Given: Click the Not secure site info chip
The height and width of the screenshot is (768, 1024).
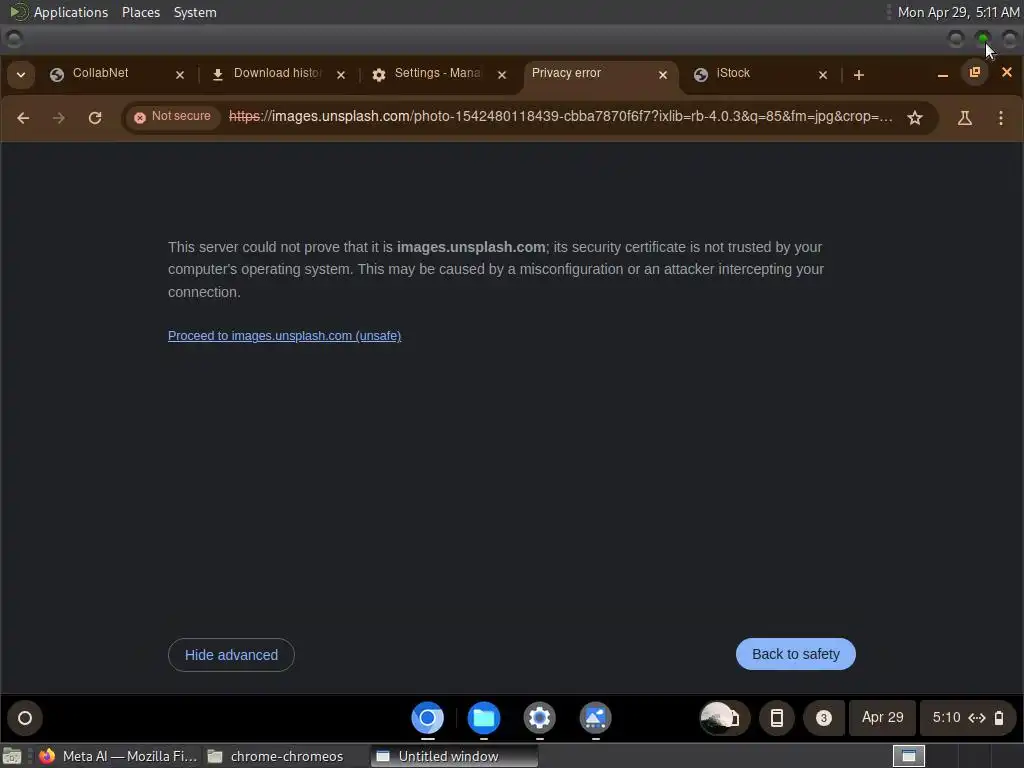Looking at the screenshot, I should (172, 117).
